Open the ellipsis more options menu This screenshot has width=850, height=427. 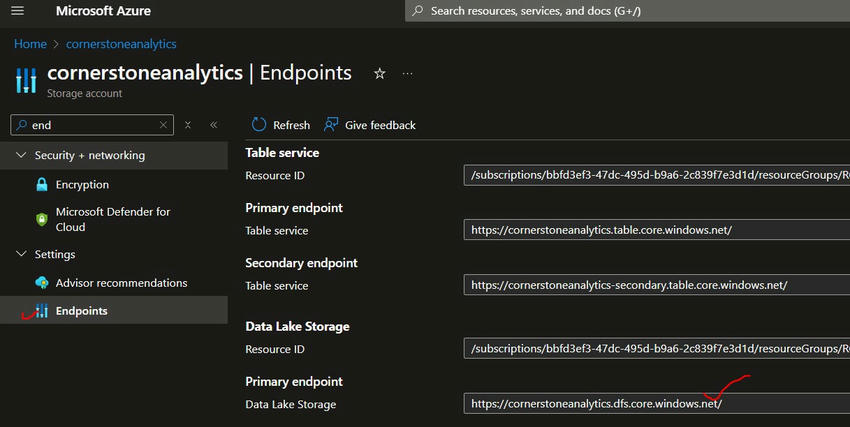pos(407,74)
